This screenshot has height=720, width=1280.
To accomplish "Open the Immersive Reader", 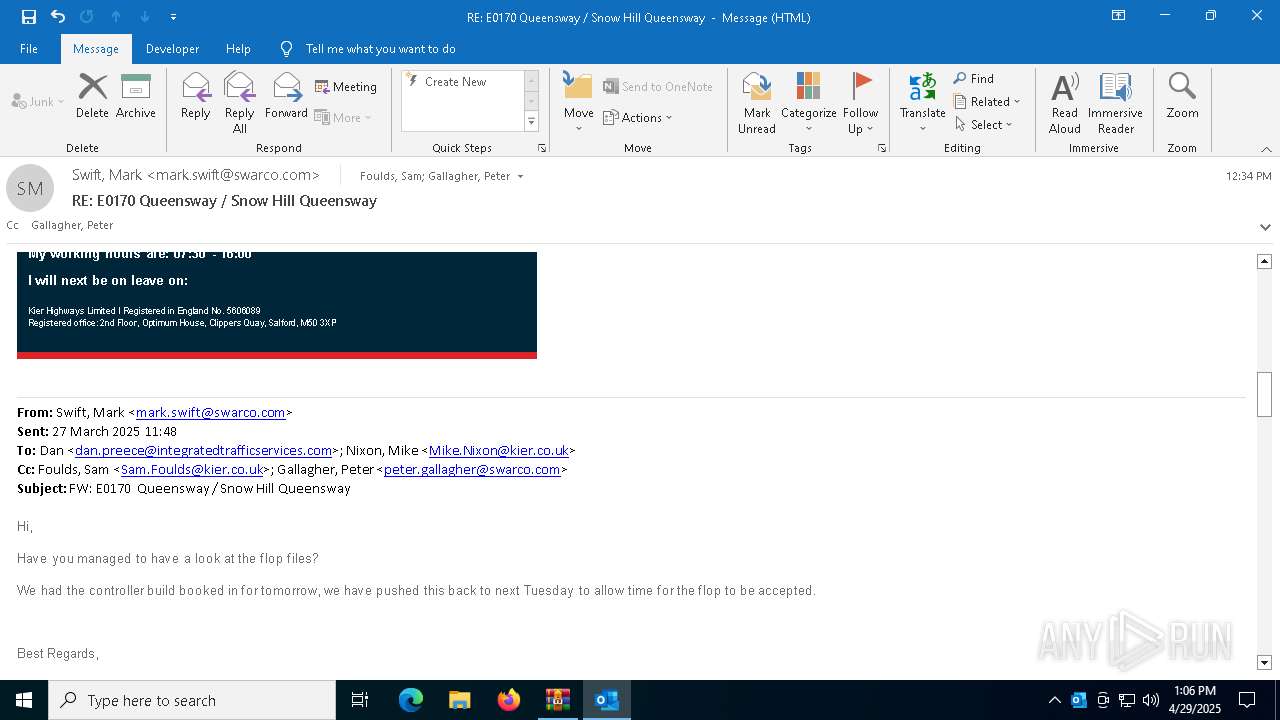I will tap(1115, 102).
